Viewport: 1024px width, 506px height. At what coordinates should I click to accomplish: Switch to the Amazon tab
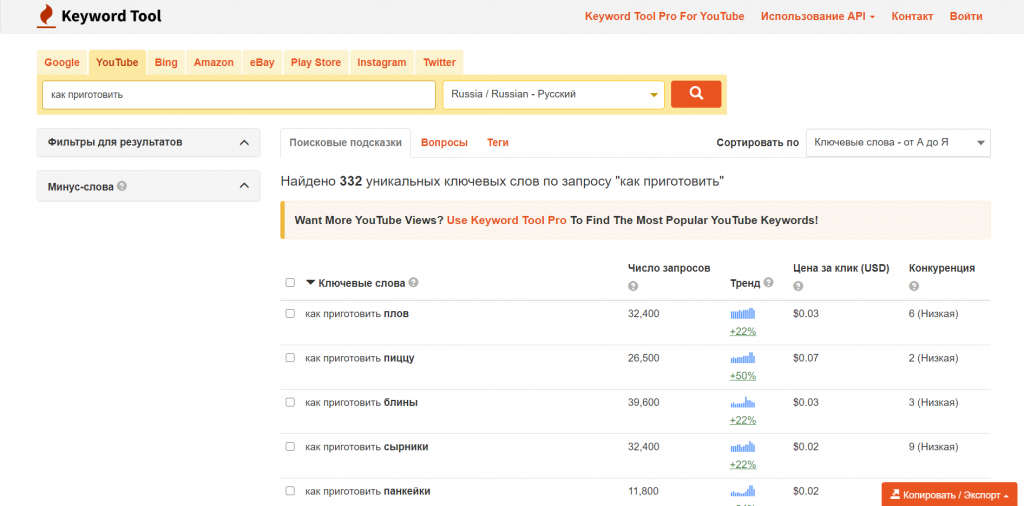214,63
